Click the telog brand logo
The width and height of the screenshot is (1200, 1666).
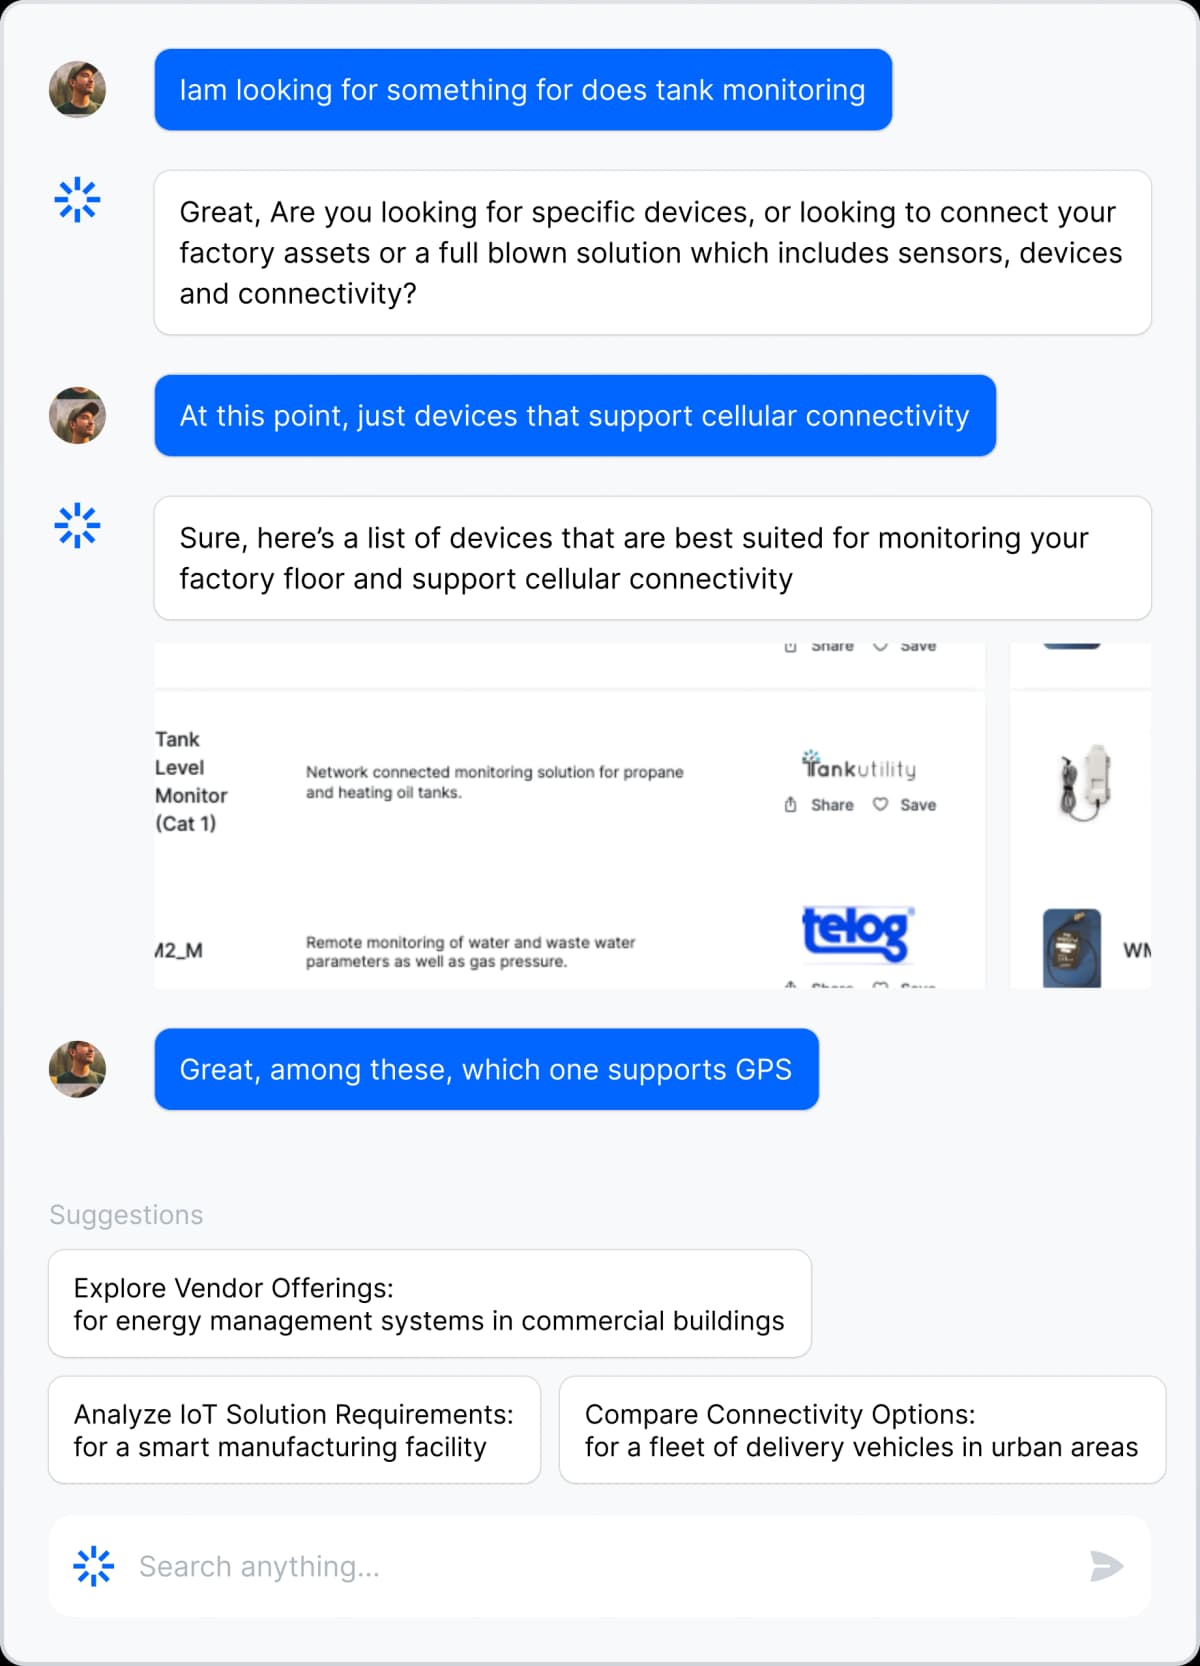[x=857, y=931]
